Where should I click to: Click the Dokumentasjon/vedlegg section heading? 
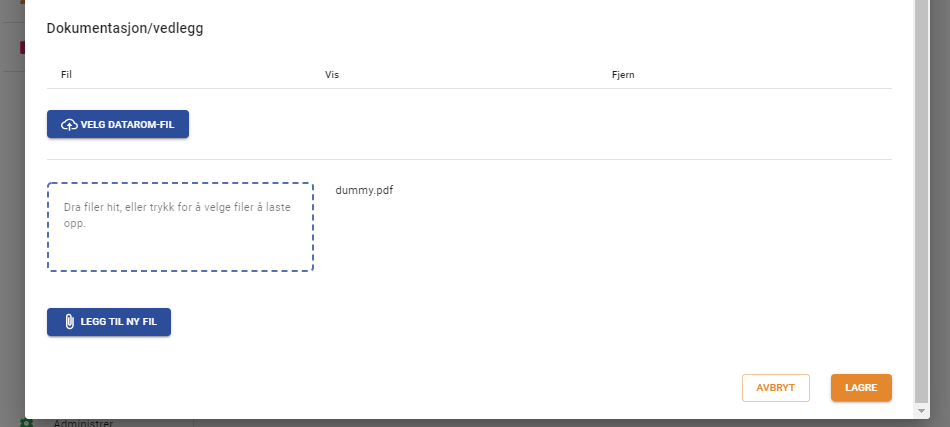point(125,28)
